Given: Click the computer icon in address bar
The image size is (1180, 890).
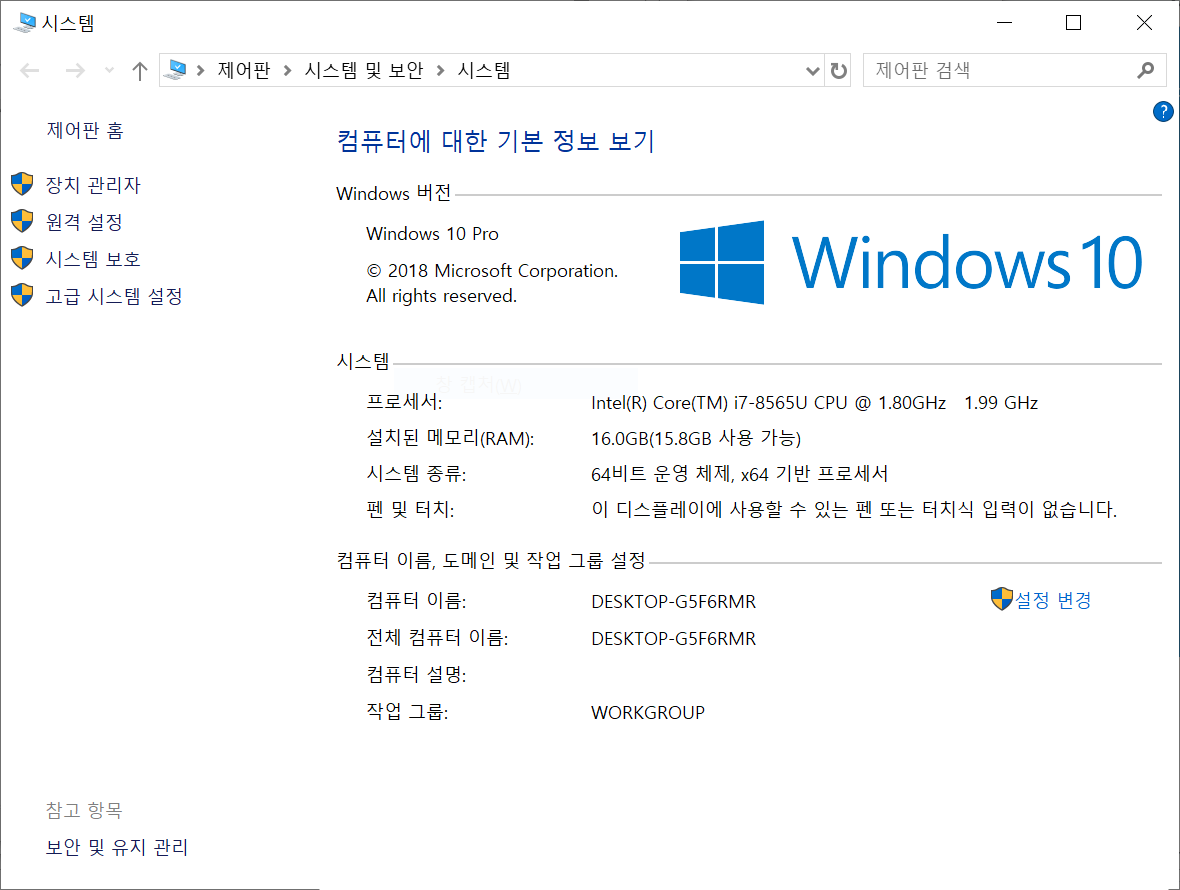Looking at the screenshot, I should point(176,70).
